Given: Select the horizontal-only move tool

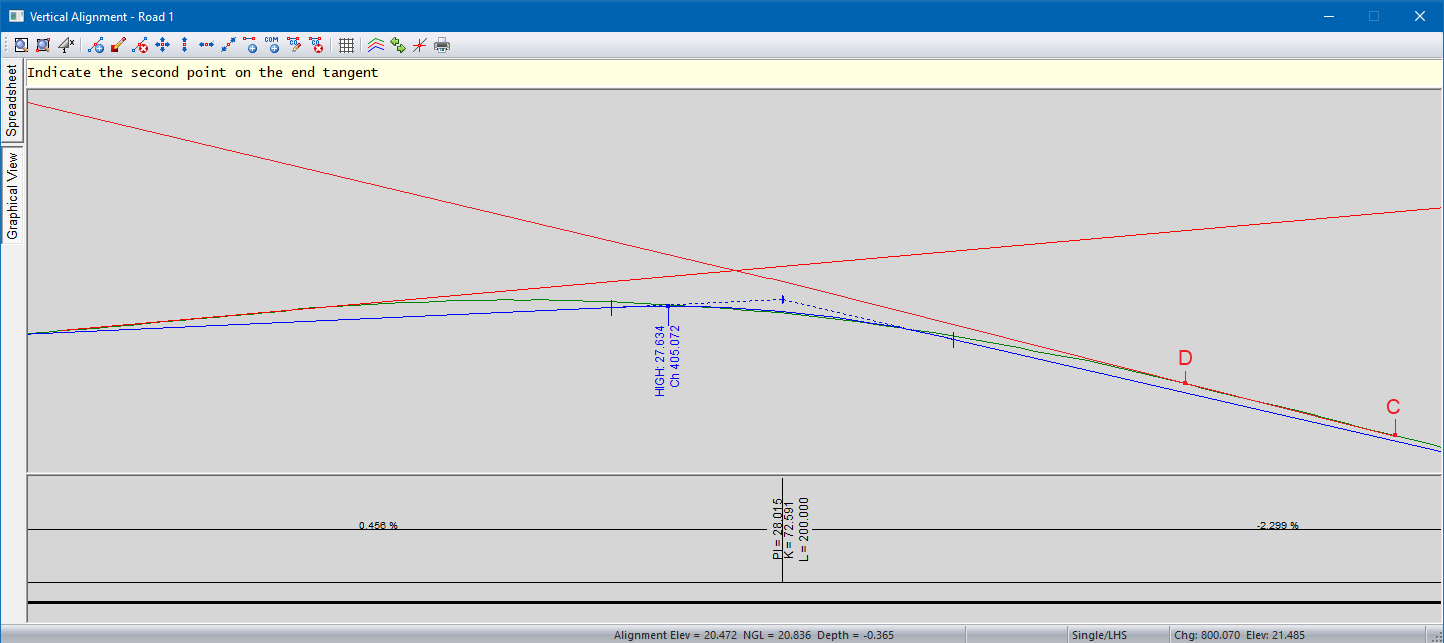Looking at the screenshot, I should click(206, 45).
